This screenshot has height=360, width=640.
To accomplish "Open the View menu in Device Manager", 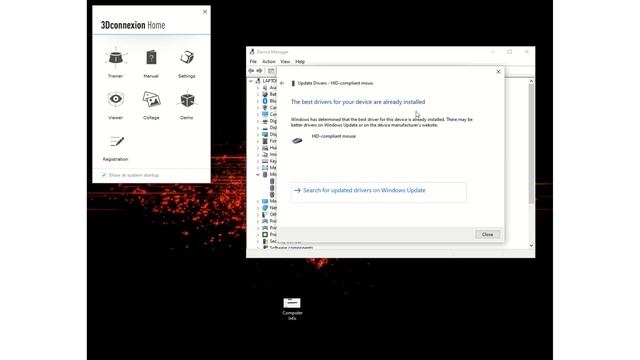I will tap(285, 62).
